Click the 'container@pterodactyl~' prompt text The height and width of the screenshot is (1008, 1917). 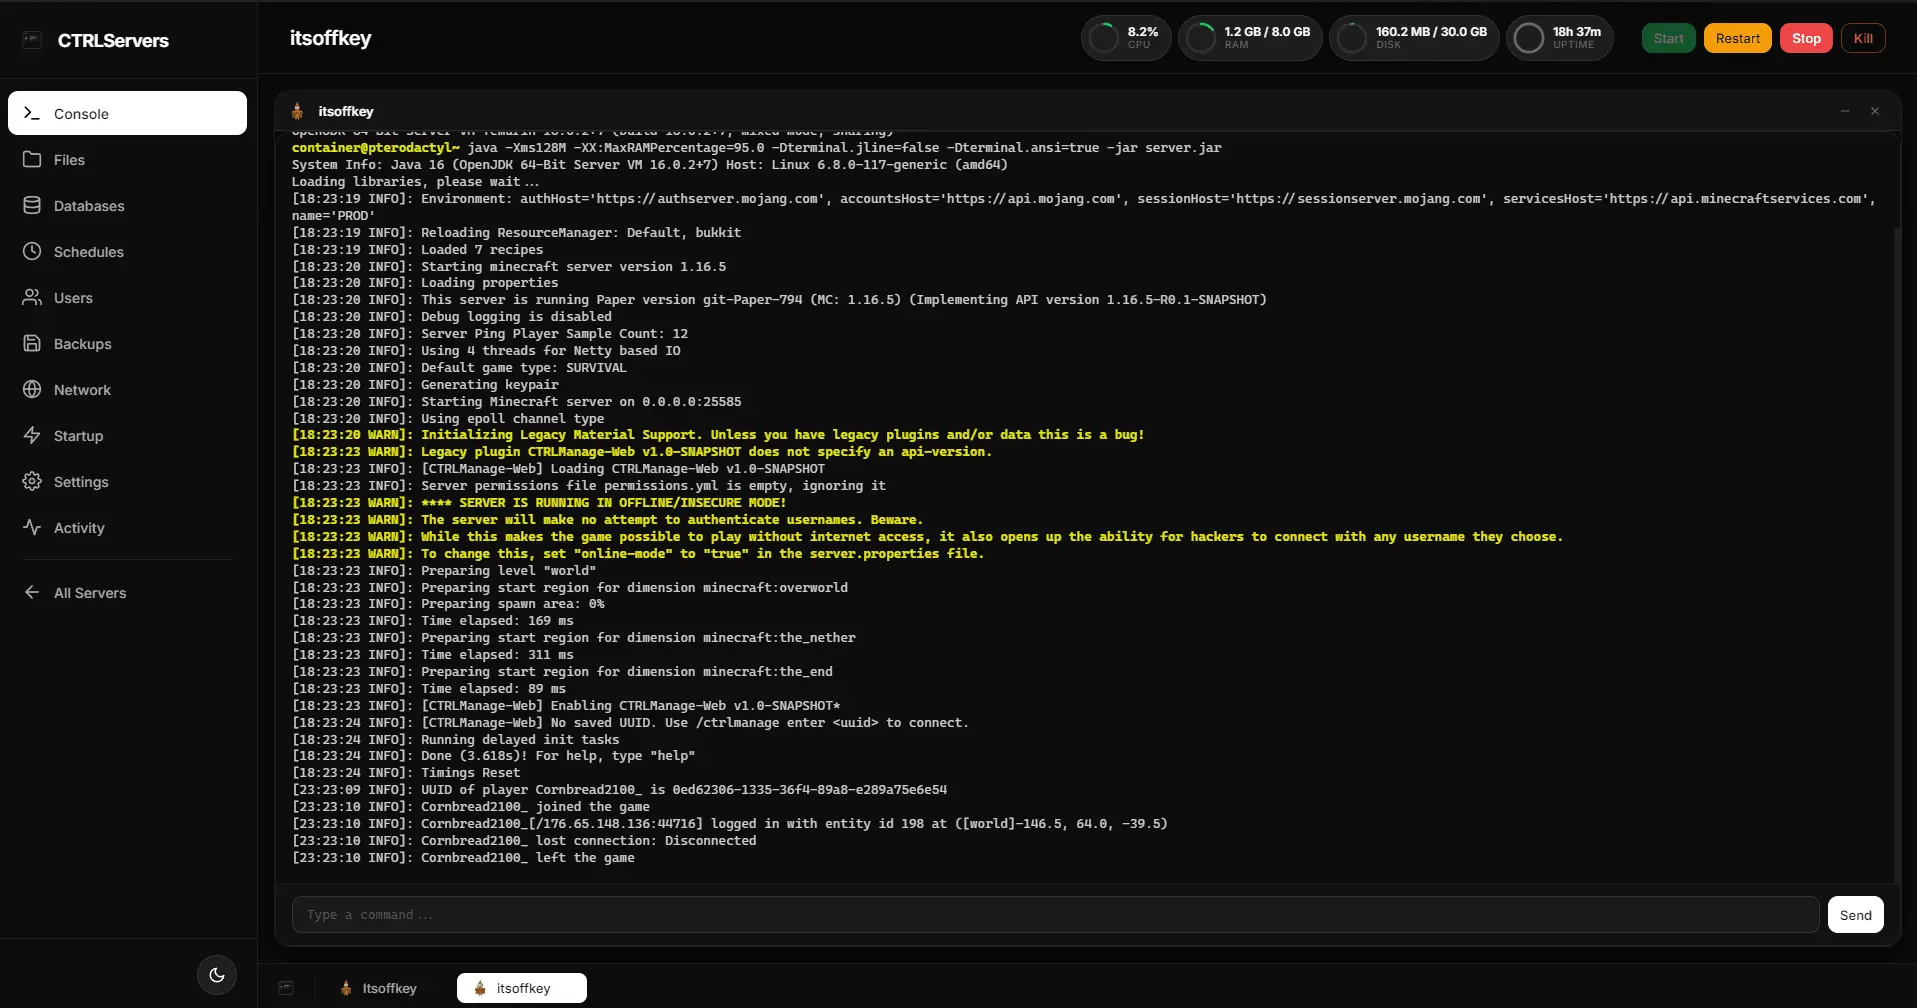coord(376,147)
